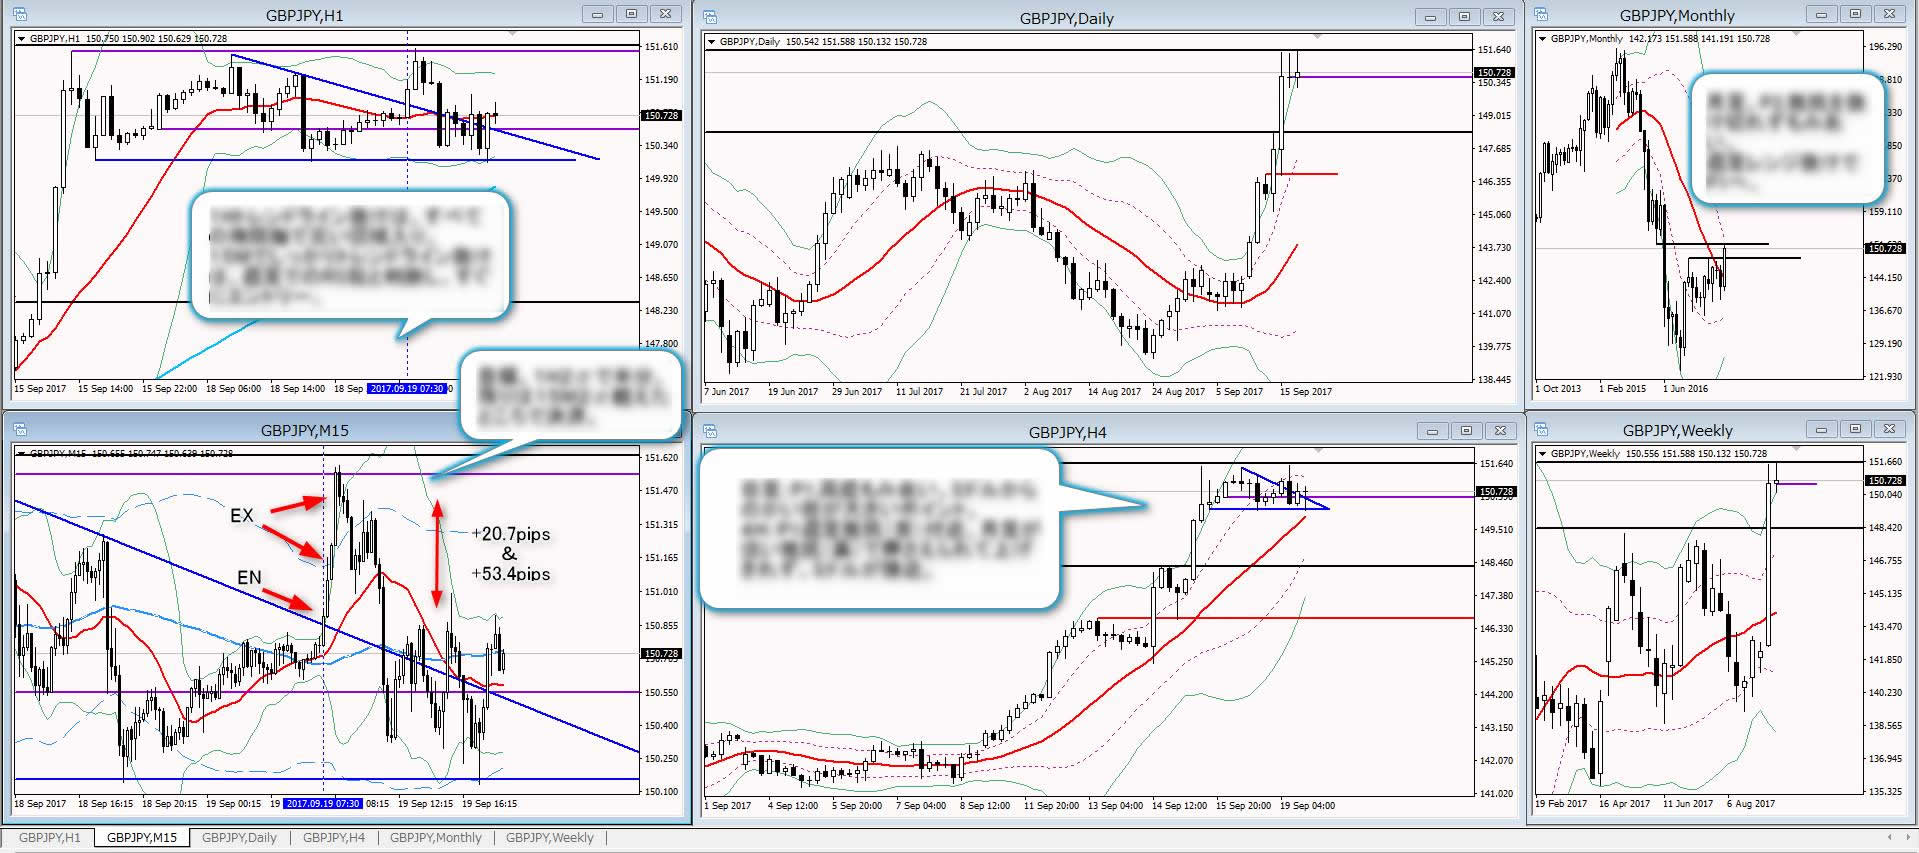Screen dimensions: 1919x853
Task: Expand the triangle beside GBPJPY,Weekly symbol label
Action: point(1543,454)
